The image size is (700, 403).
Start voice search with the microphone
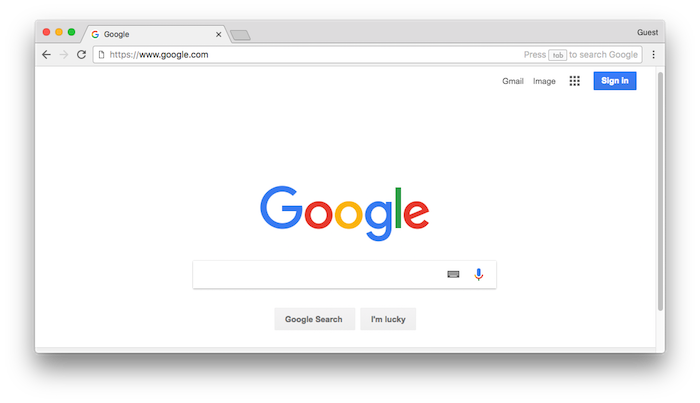[x=479, y=274]
